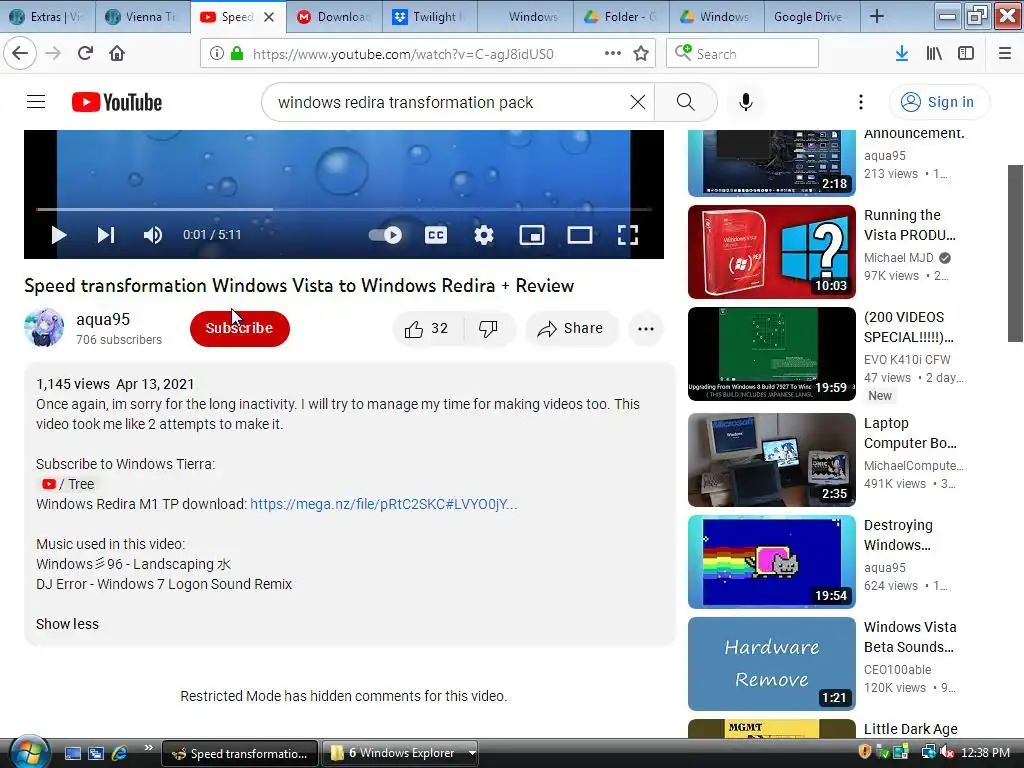Screen dimensions: 1024x768
Task: Open more actions ellipsis menu
Action: click(x=646, y=328)
